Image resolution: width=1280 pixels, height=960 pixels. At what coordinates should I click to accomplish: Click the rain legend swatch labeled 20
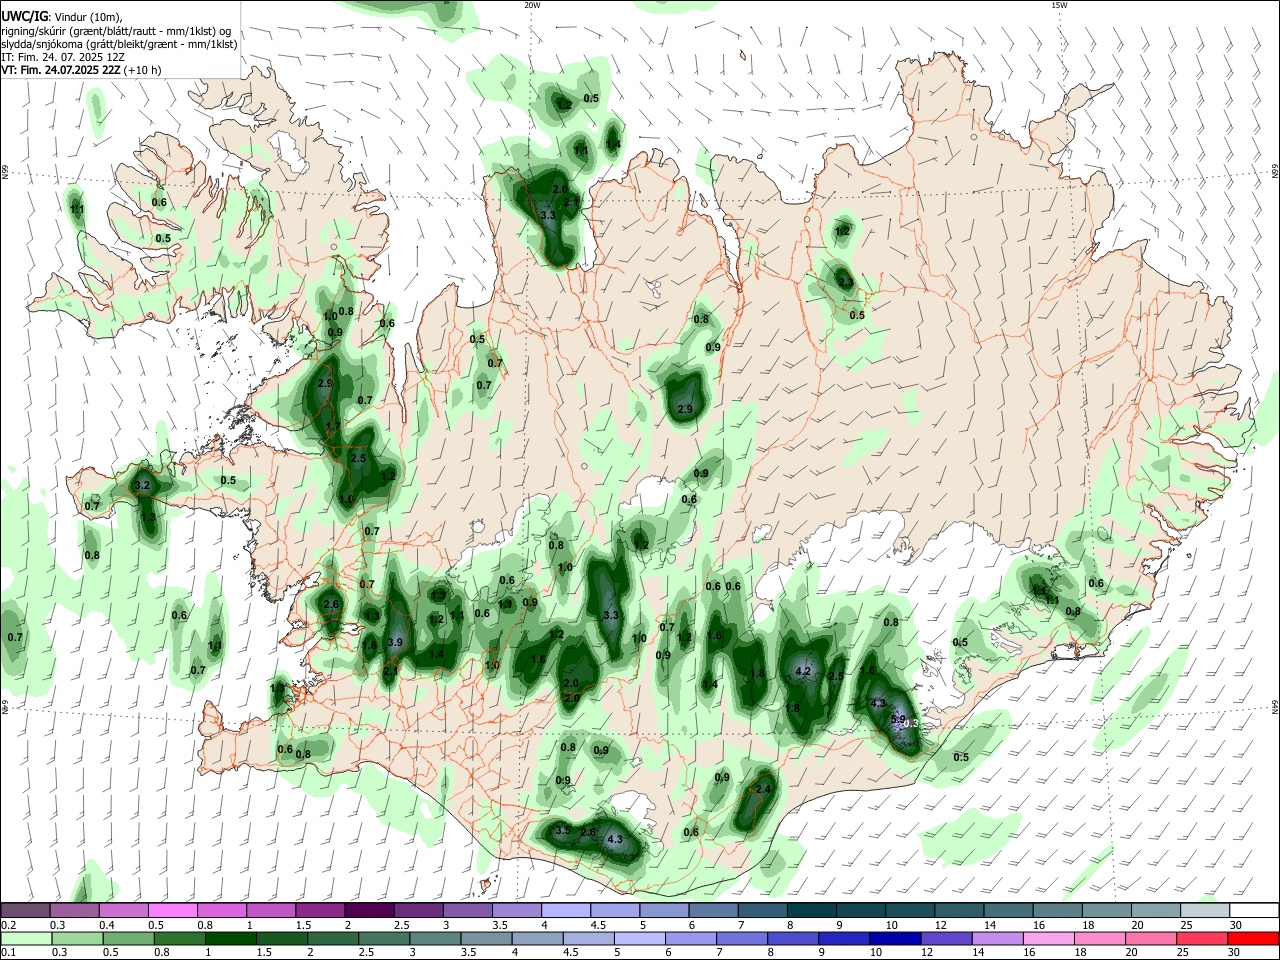(1150, 938)
